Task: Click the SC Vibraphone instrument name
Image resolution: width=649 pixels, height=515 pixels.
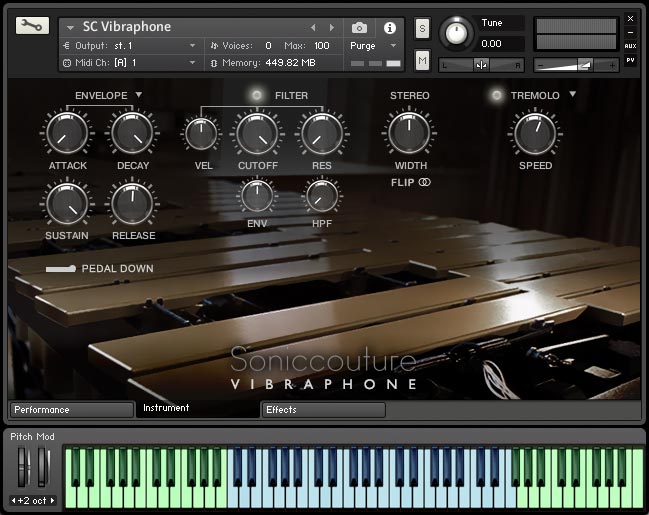Action: pos(127,27)
